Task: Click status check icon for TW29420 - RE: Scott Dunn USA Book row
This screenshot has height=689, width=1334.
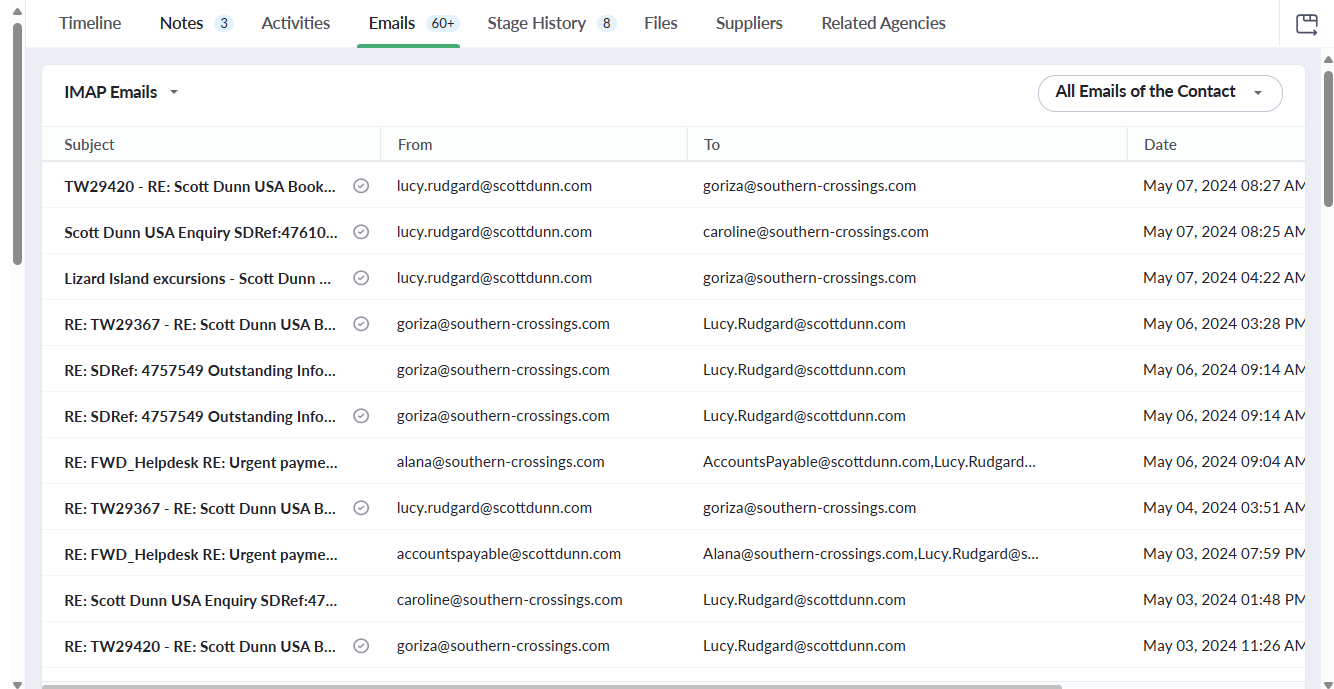Action: tap(362, 186)
